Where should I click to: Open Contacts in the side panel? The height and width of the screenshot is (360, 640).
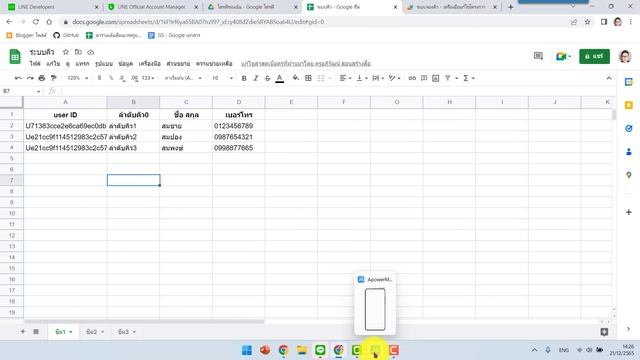pyautogui.click(x=629, y=152)
